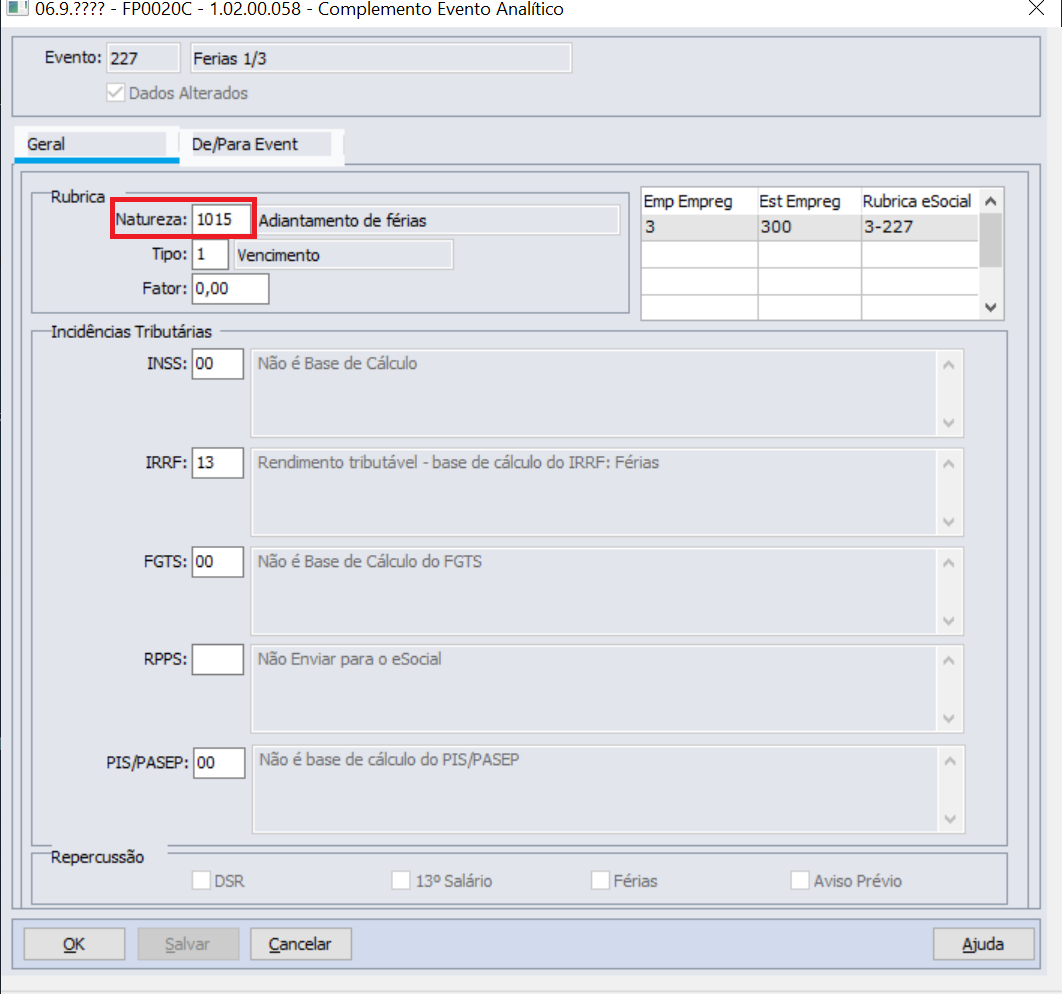Click PIS/PASEP description scroll down arrow
Viewport: 1062px width, 994px height.
point(950,819)
